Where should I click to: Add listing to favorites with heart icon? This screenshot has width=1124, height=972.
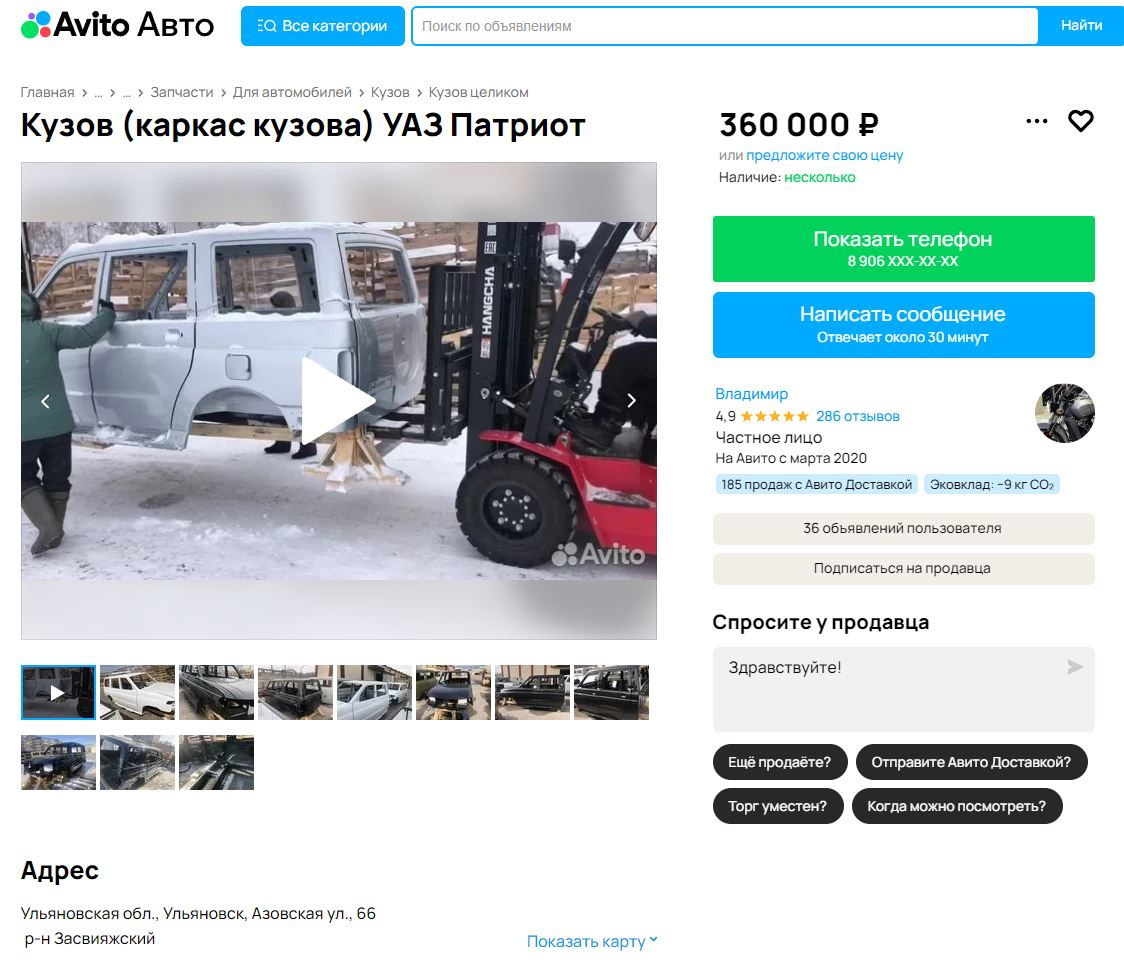[x=1080, y=121]
